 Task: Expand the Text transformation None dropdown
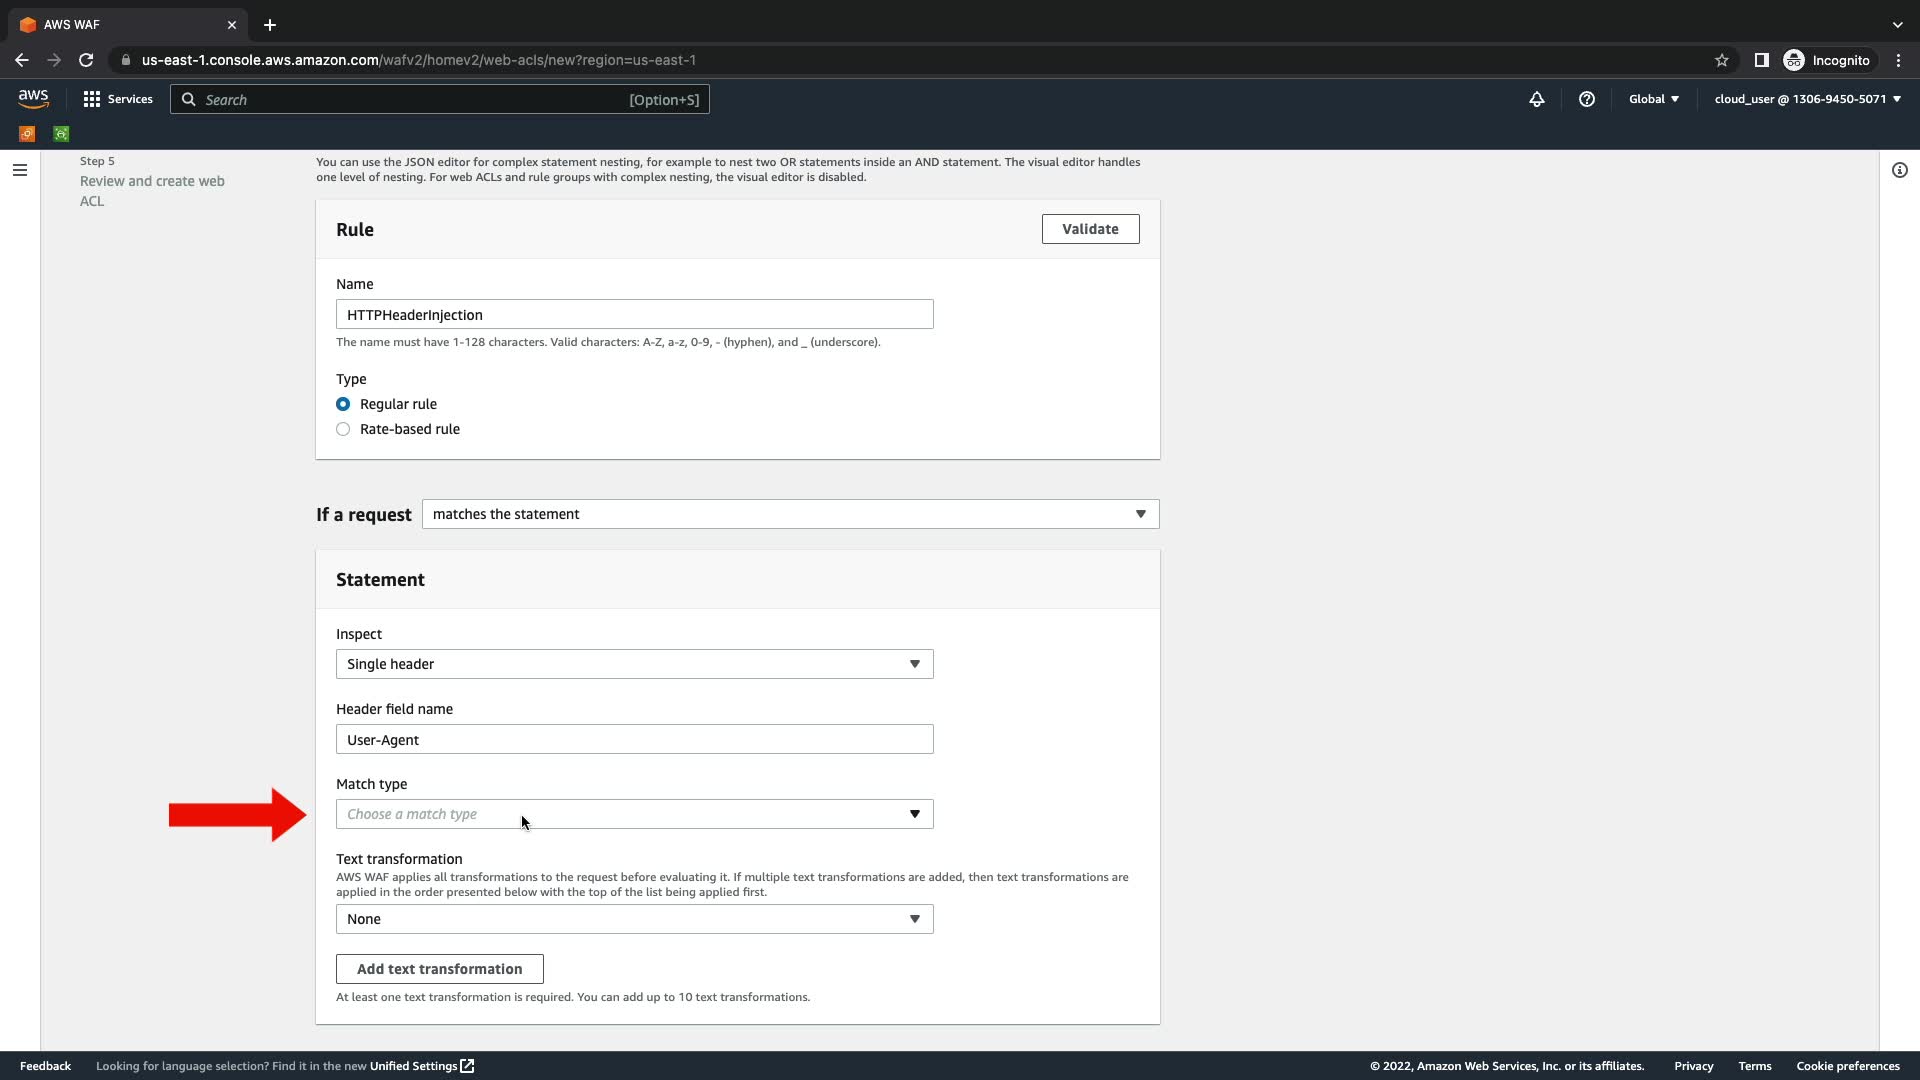tap(634, 919)
